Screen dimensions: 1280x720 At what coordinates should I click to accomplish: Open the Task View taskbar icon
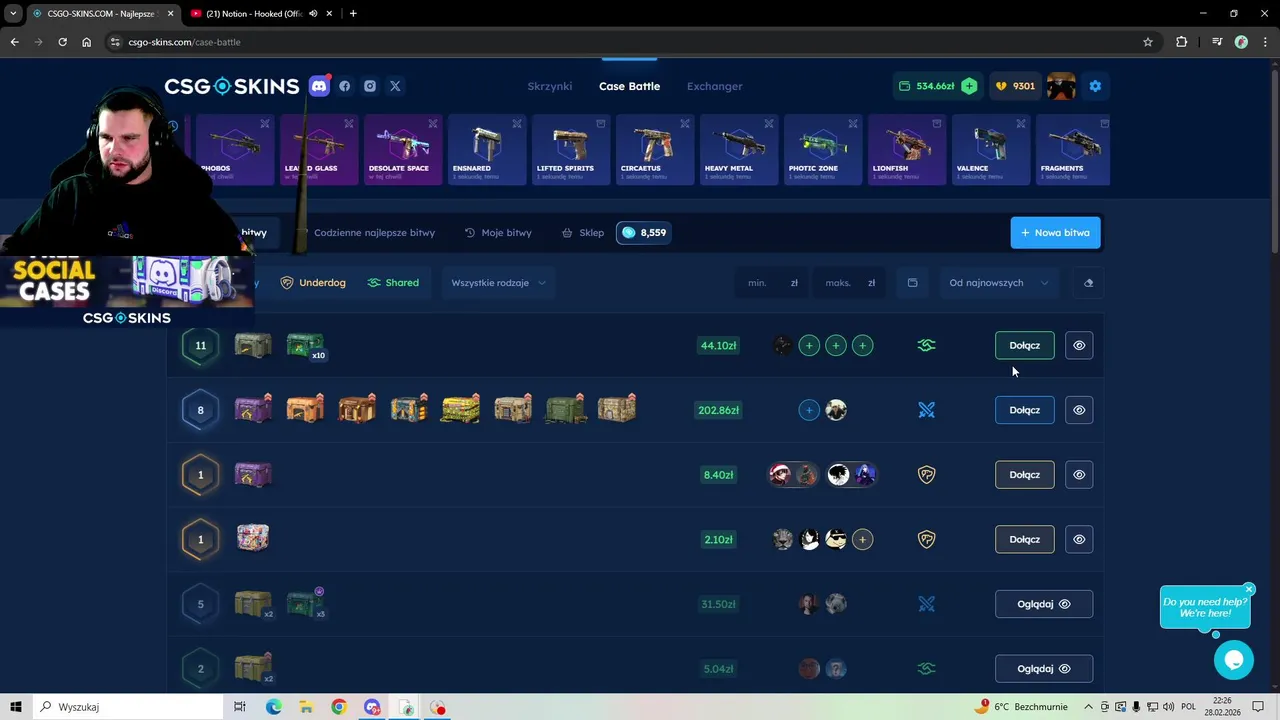[240, 707]
